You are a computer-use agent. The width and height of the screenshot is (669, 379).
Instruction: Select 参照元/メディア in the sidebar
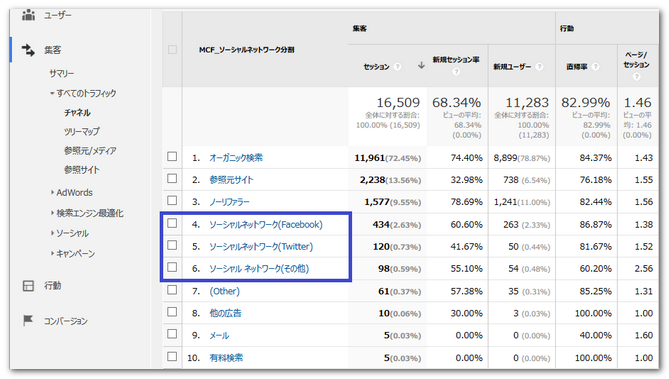point(90,151)
